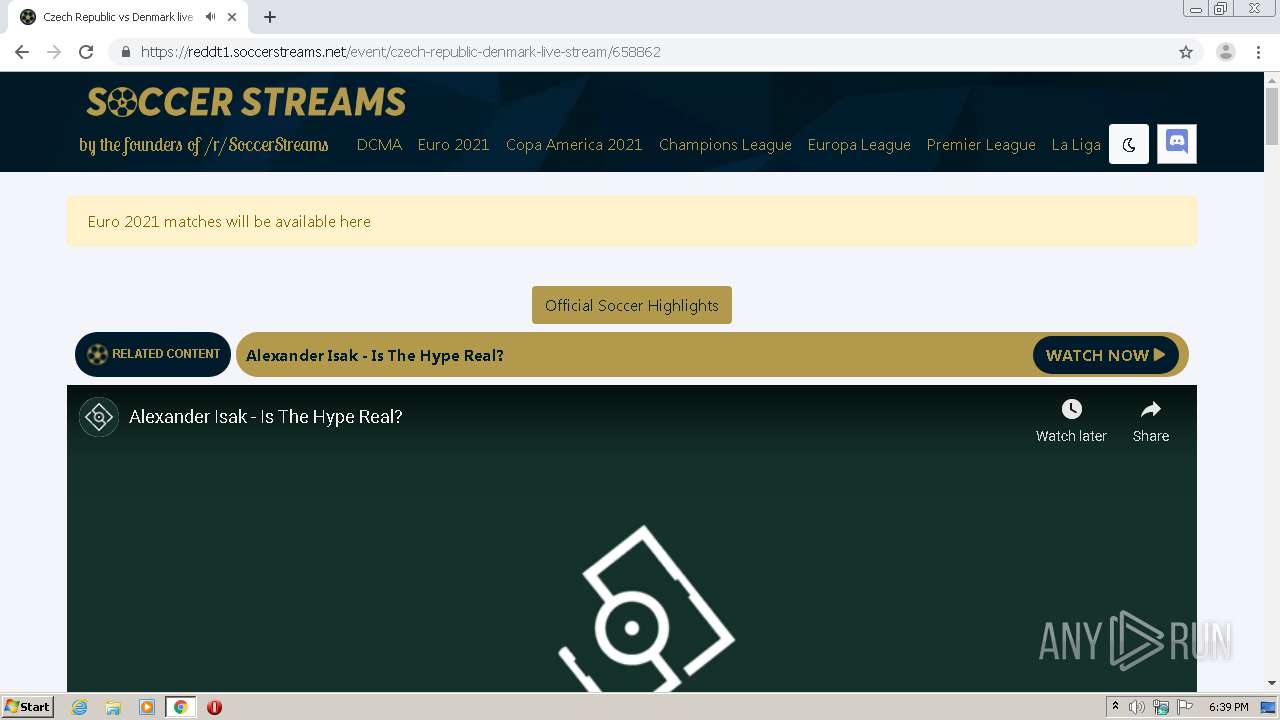Click the Soccer Streams logo
This screenshot has width=1280, height=720.
click(x=246, y=102)
